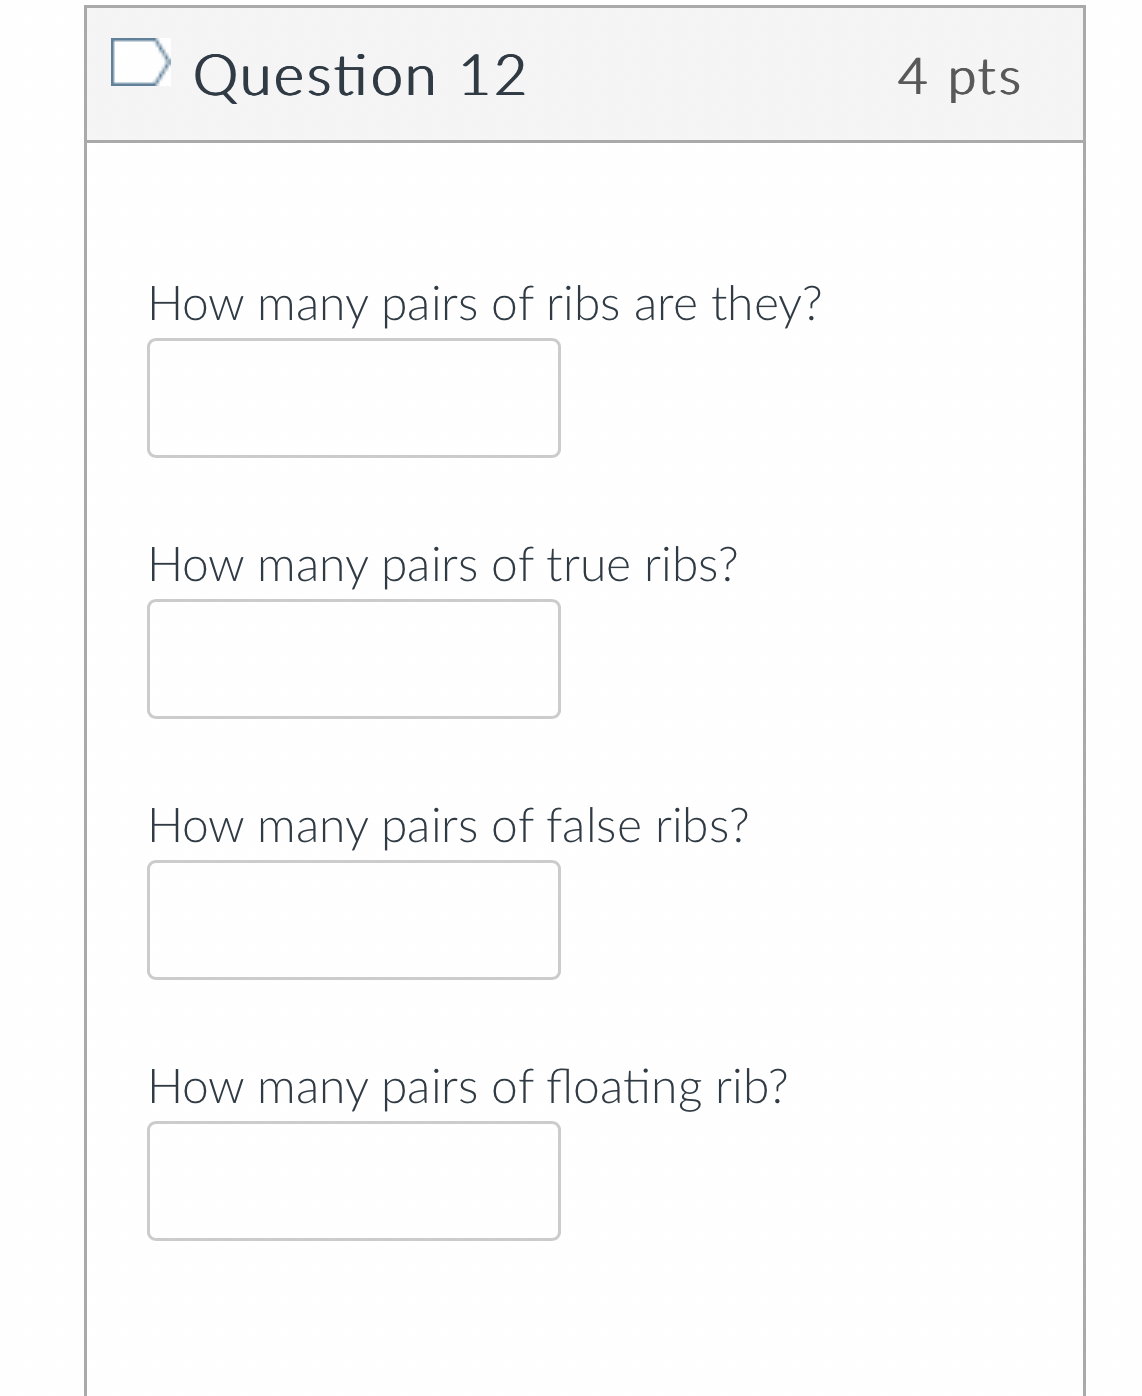Flag Question 12 for review
This screenshot has width=1142, height=1396.
coord(138,63)
